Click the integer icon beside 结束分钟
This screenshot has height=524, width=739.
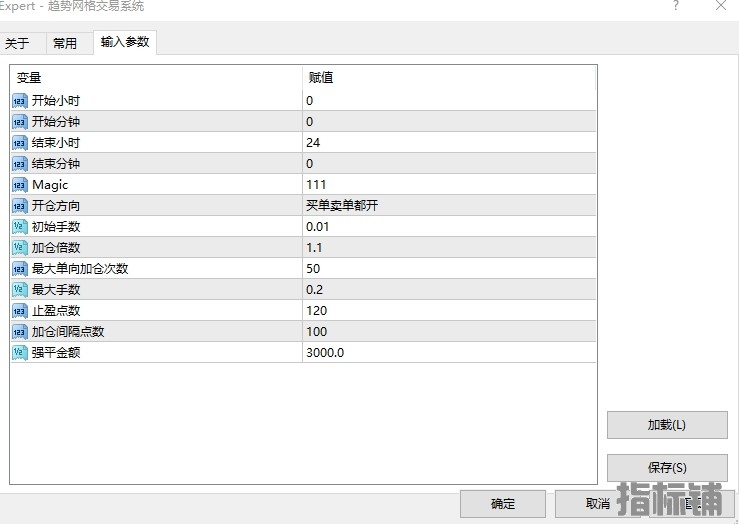coord(19,164)
